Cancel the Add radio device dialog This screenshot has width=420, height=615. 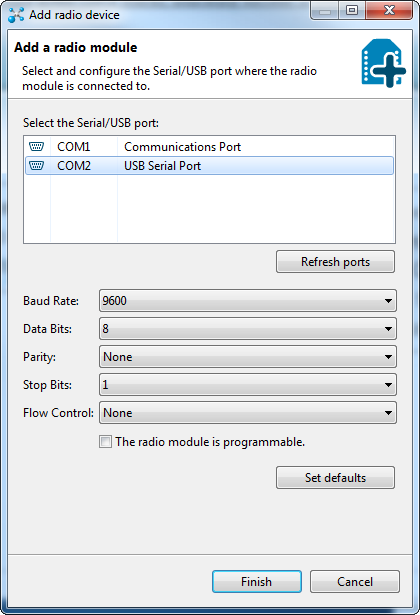coord(355,582)
